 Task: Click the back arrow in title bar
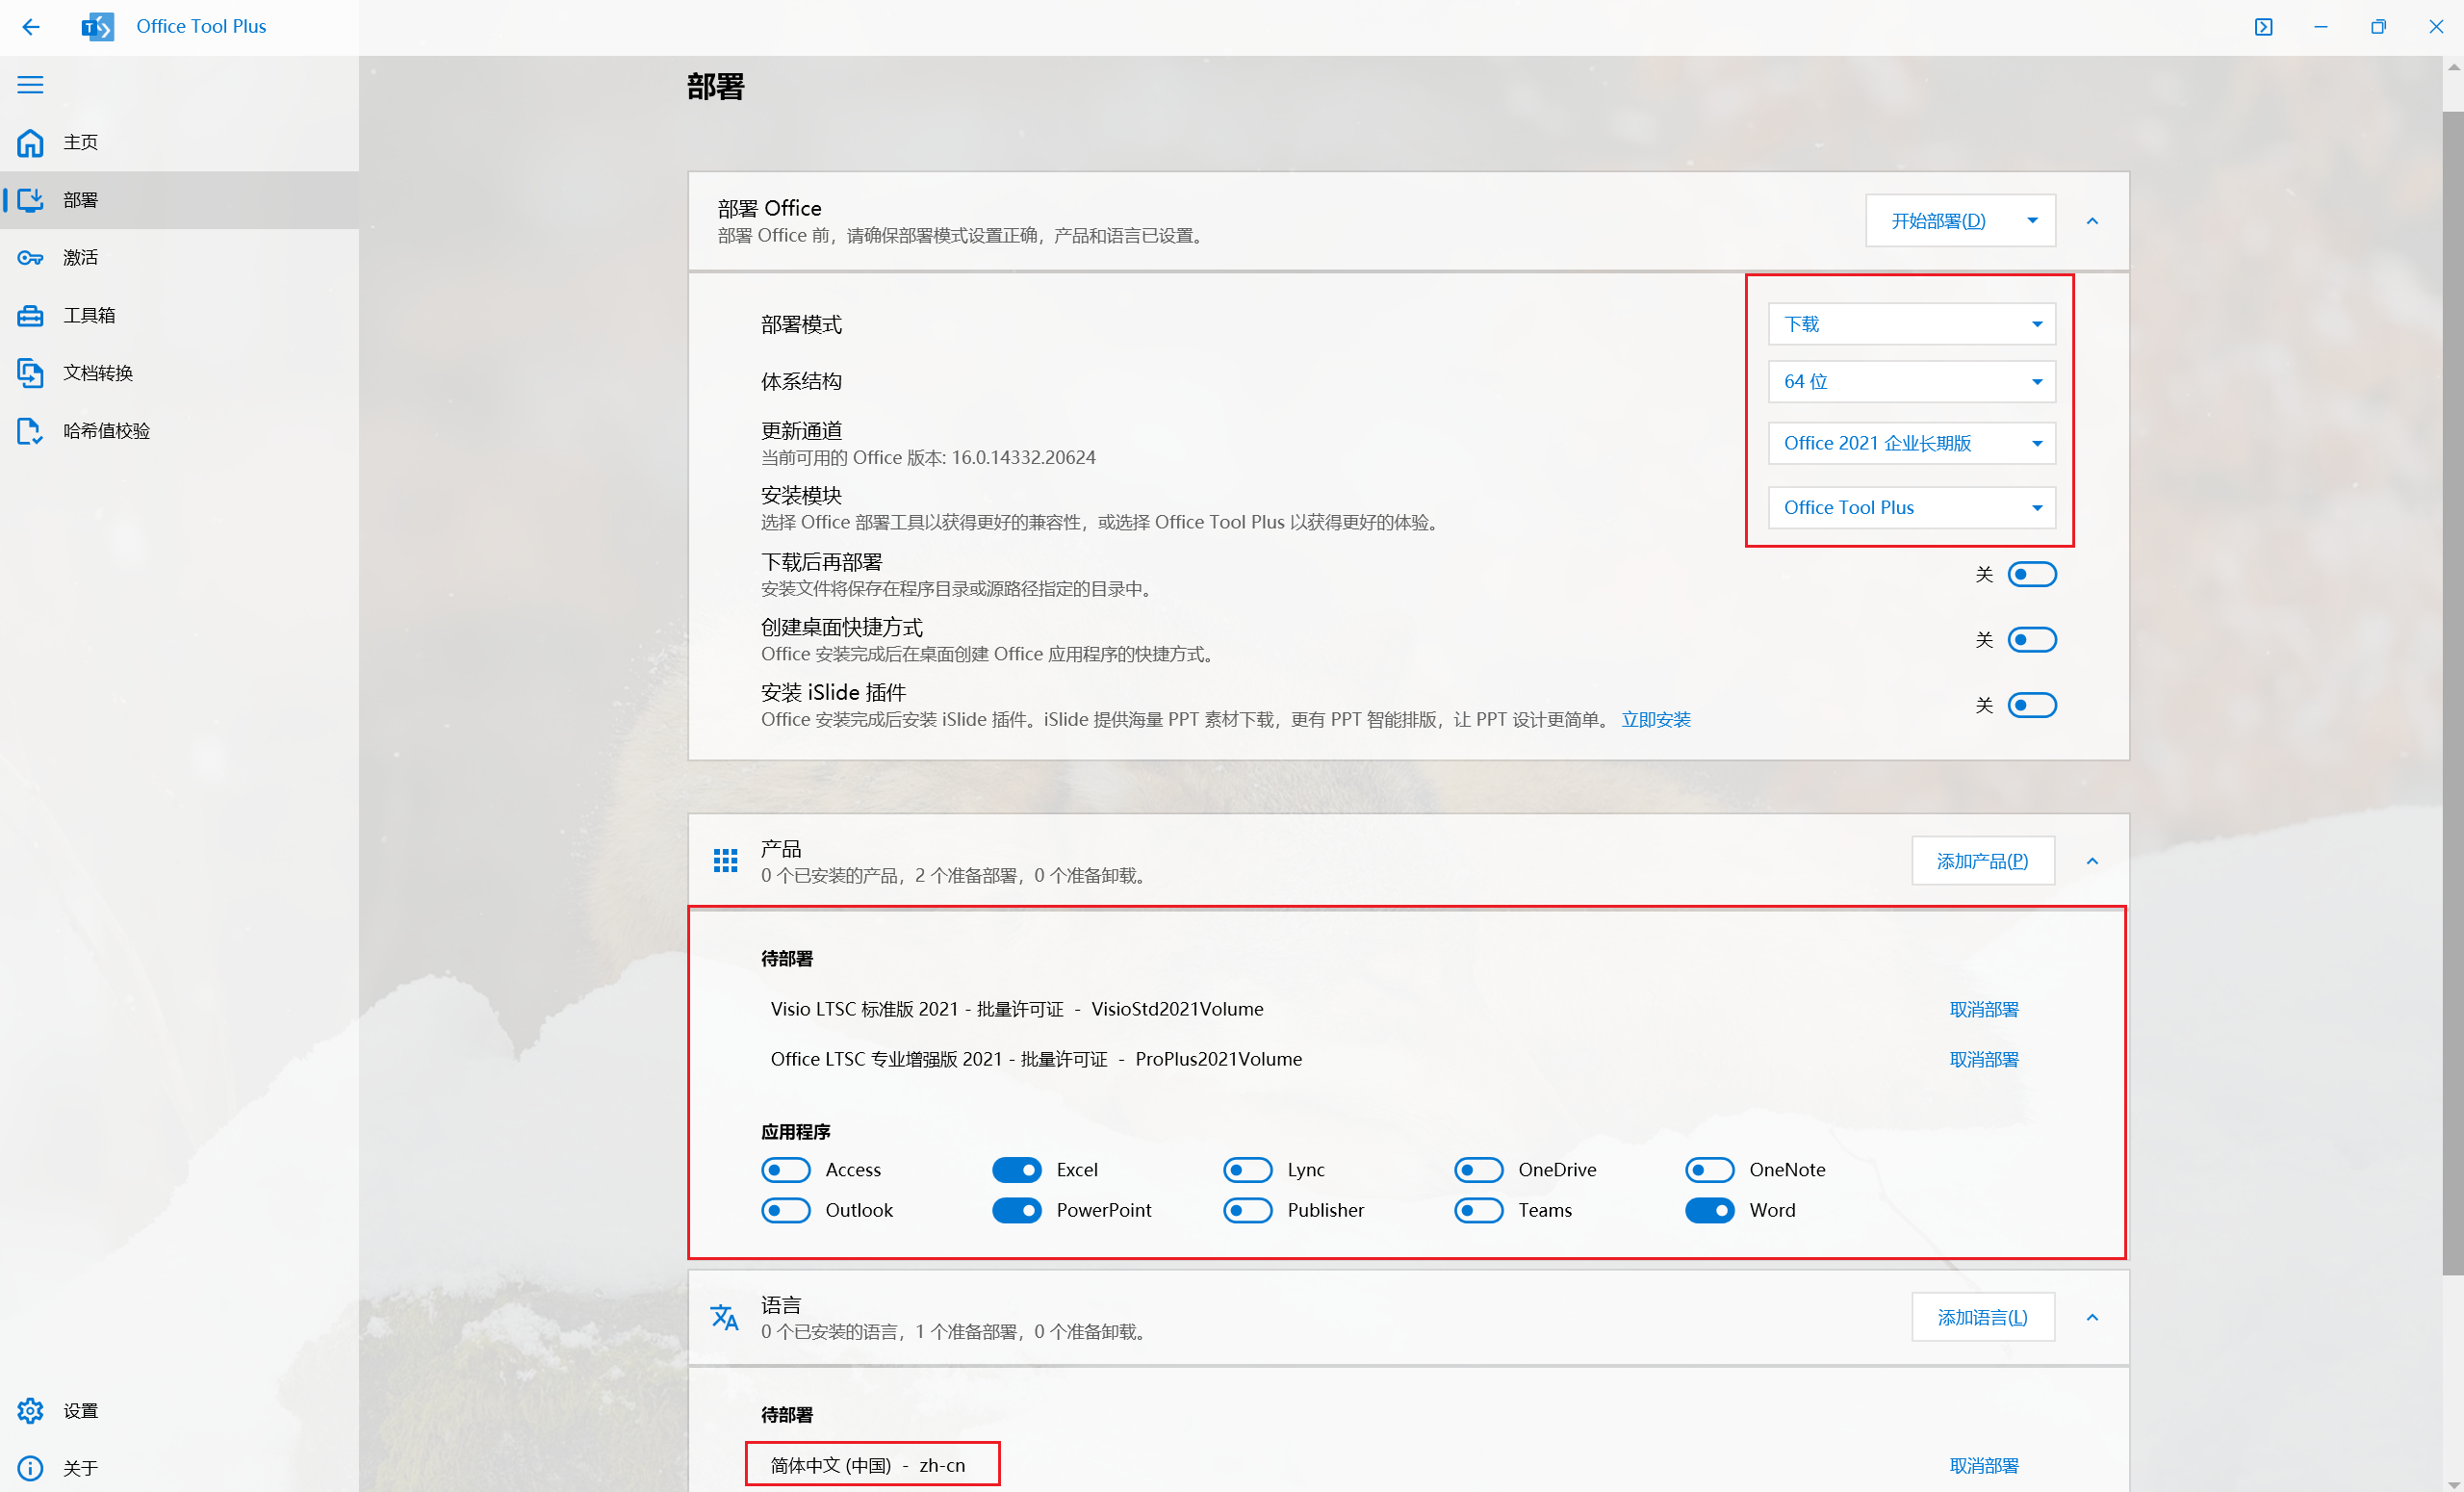[31, 27]
